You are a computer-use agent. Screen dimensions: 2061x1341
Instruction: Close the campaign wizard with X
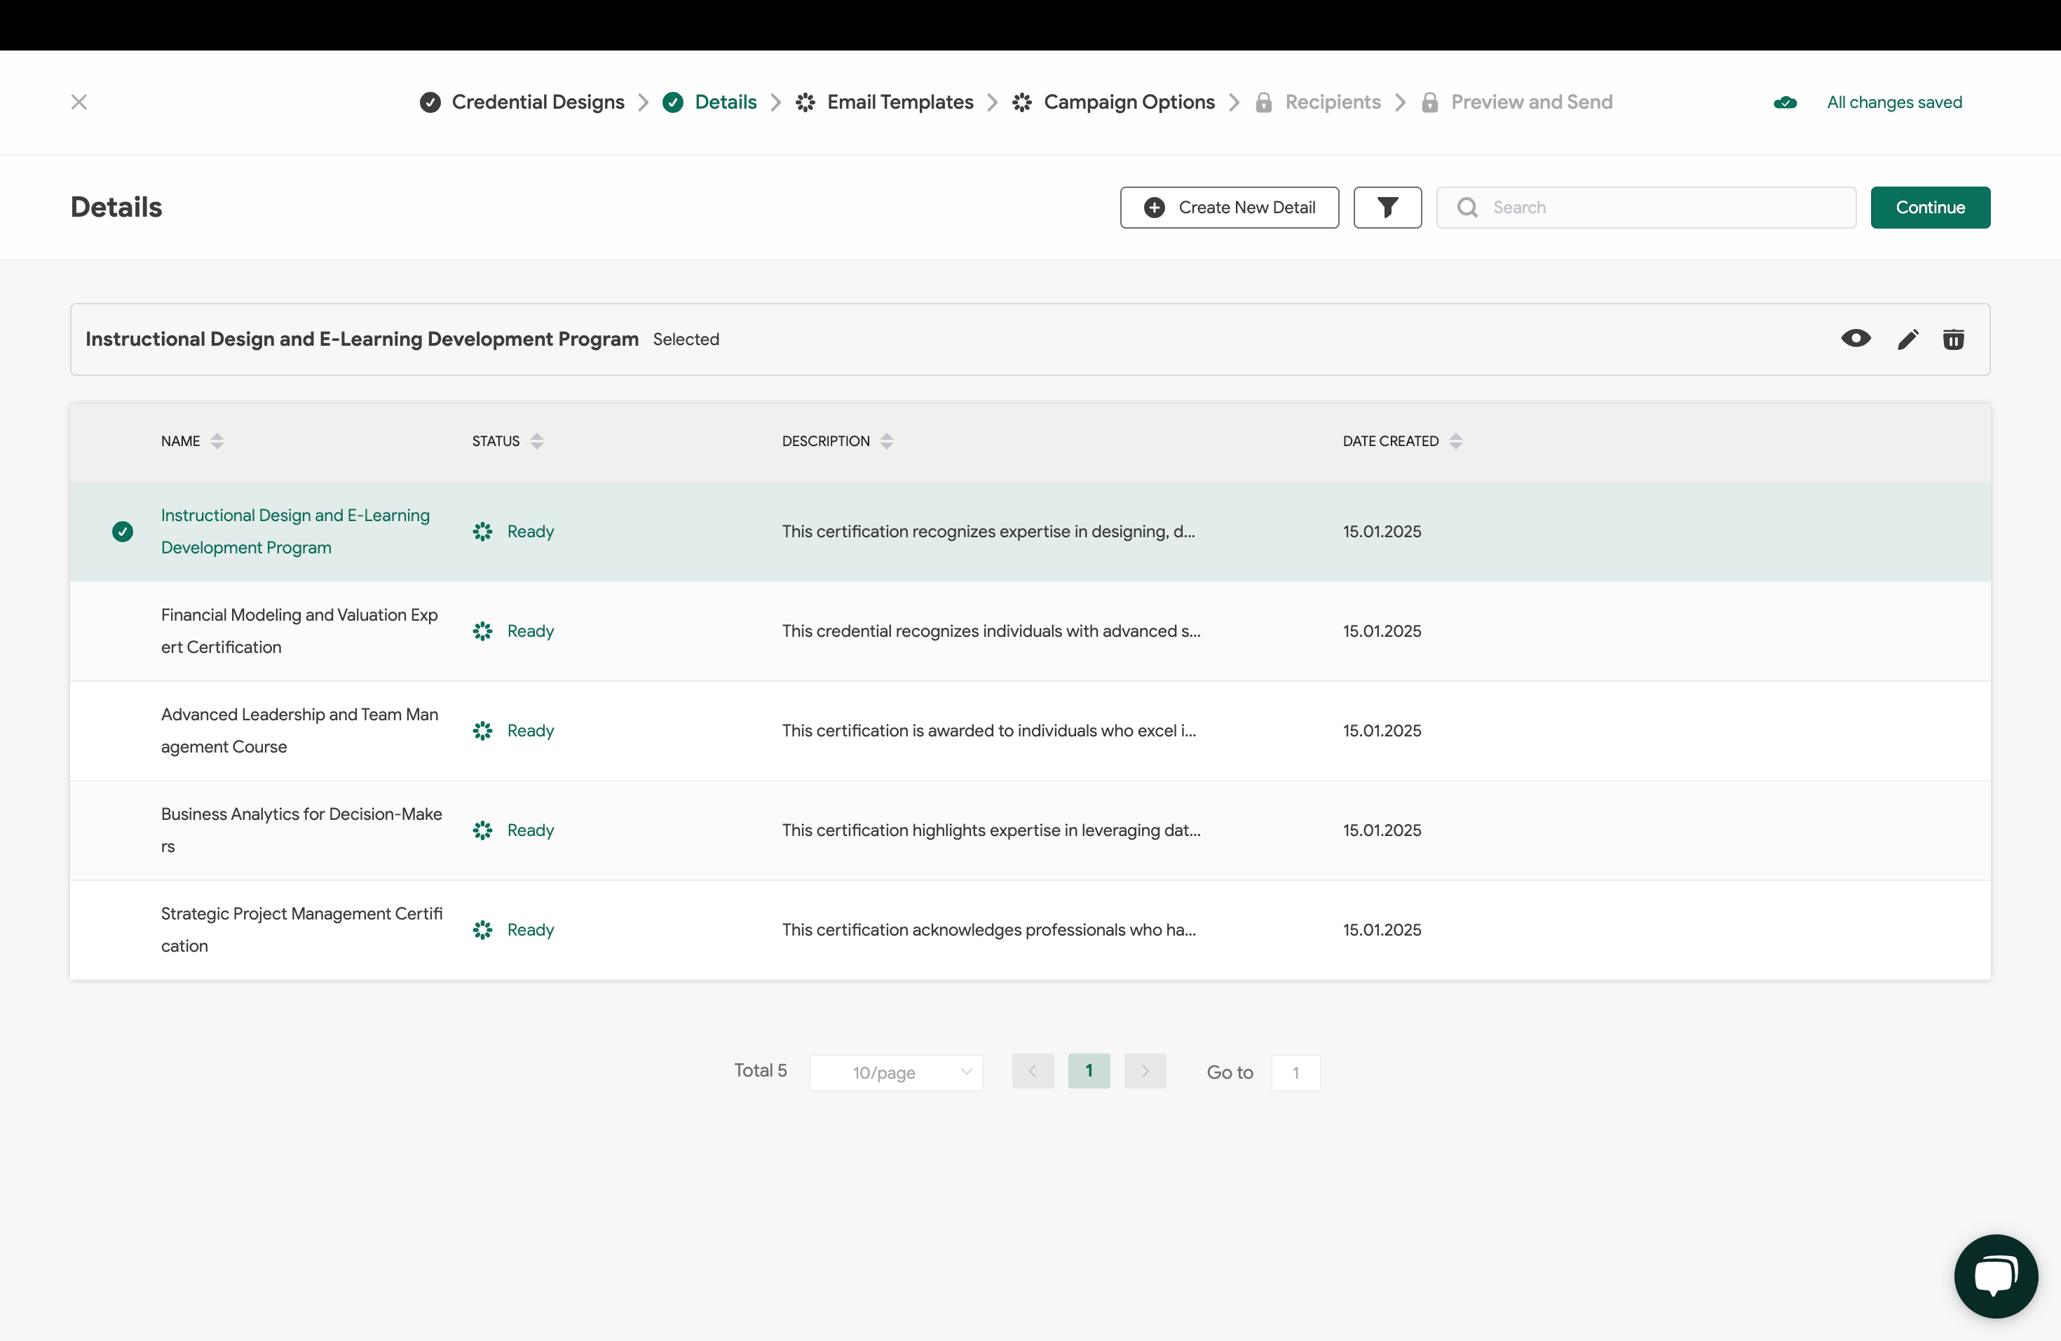[x=79, y=102]
